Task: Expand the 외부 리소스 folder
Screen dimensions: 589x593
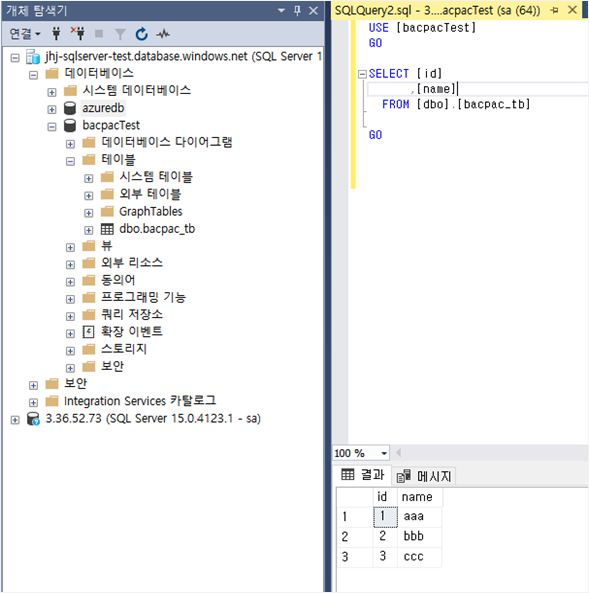Action: (70, 265)
